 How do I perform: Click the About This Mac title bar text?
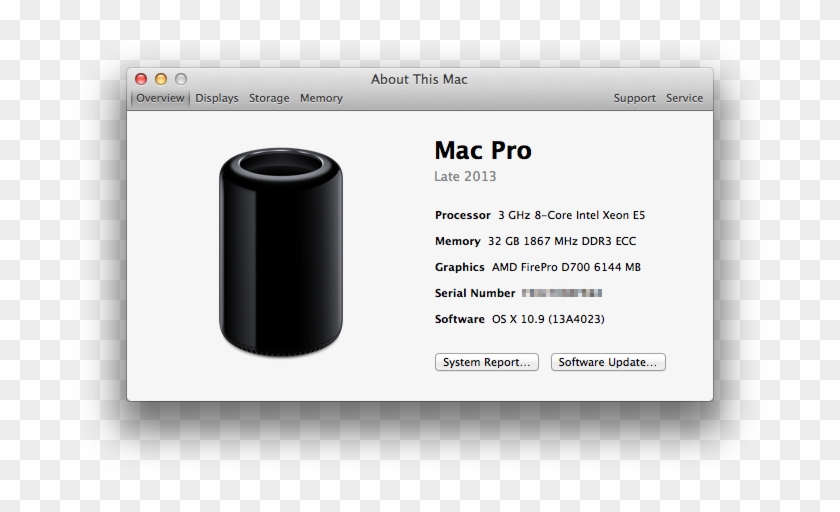419,79
